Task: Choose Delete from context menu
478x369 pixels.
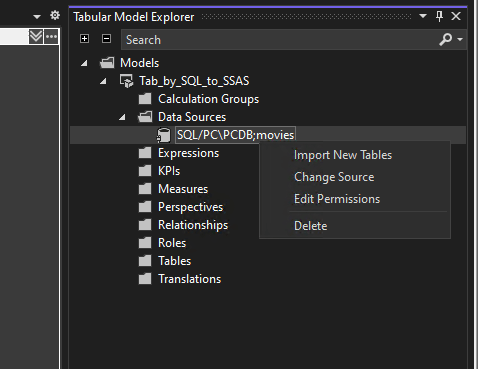Action: pos(355,226)
